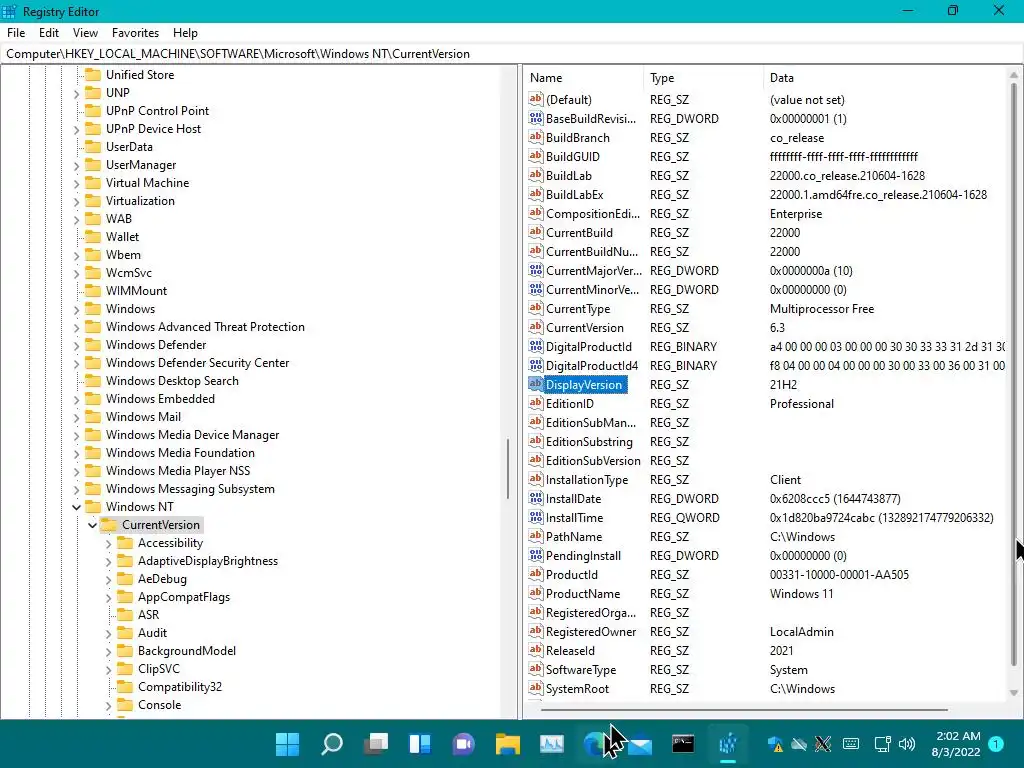
Task: Click the Data column header
Action: (x=885, y=78)
